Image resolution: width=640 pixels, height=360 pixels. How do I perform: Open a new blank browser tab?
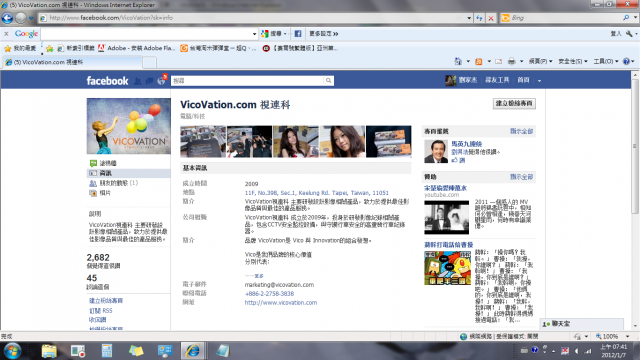click(x=149, y=62)
